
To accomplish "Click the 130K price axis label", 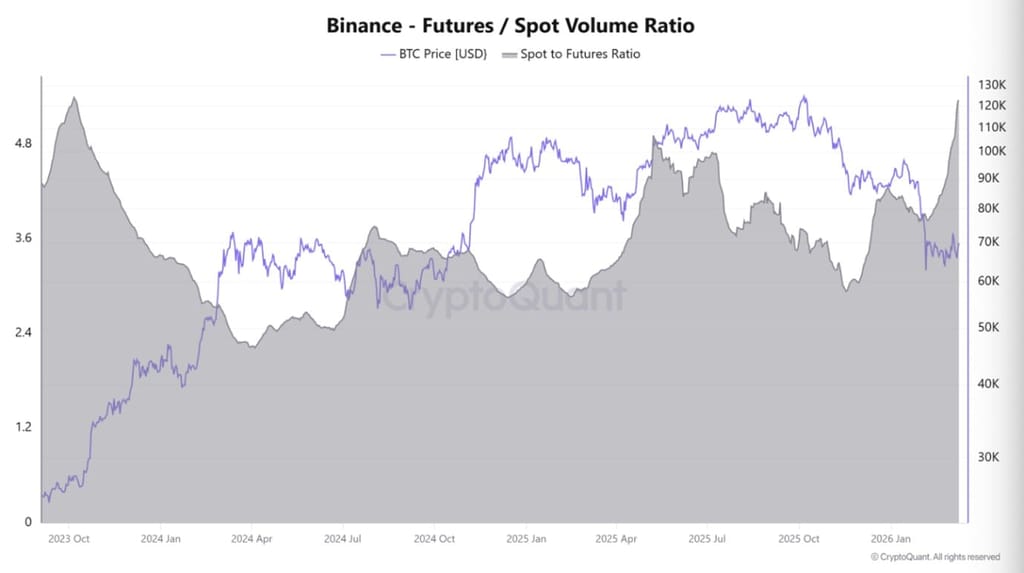I will tap(991, 84).
